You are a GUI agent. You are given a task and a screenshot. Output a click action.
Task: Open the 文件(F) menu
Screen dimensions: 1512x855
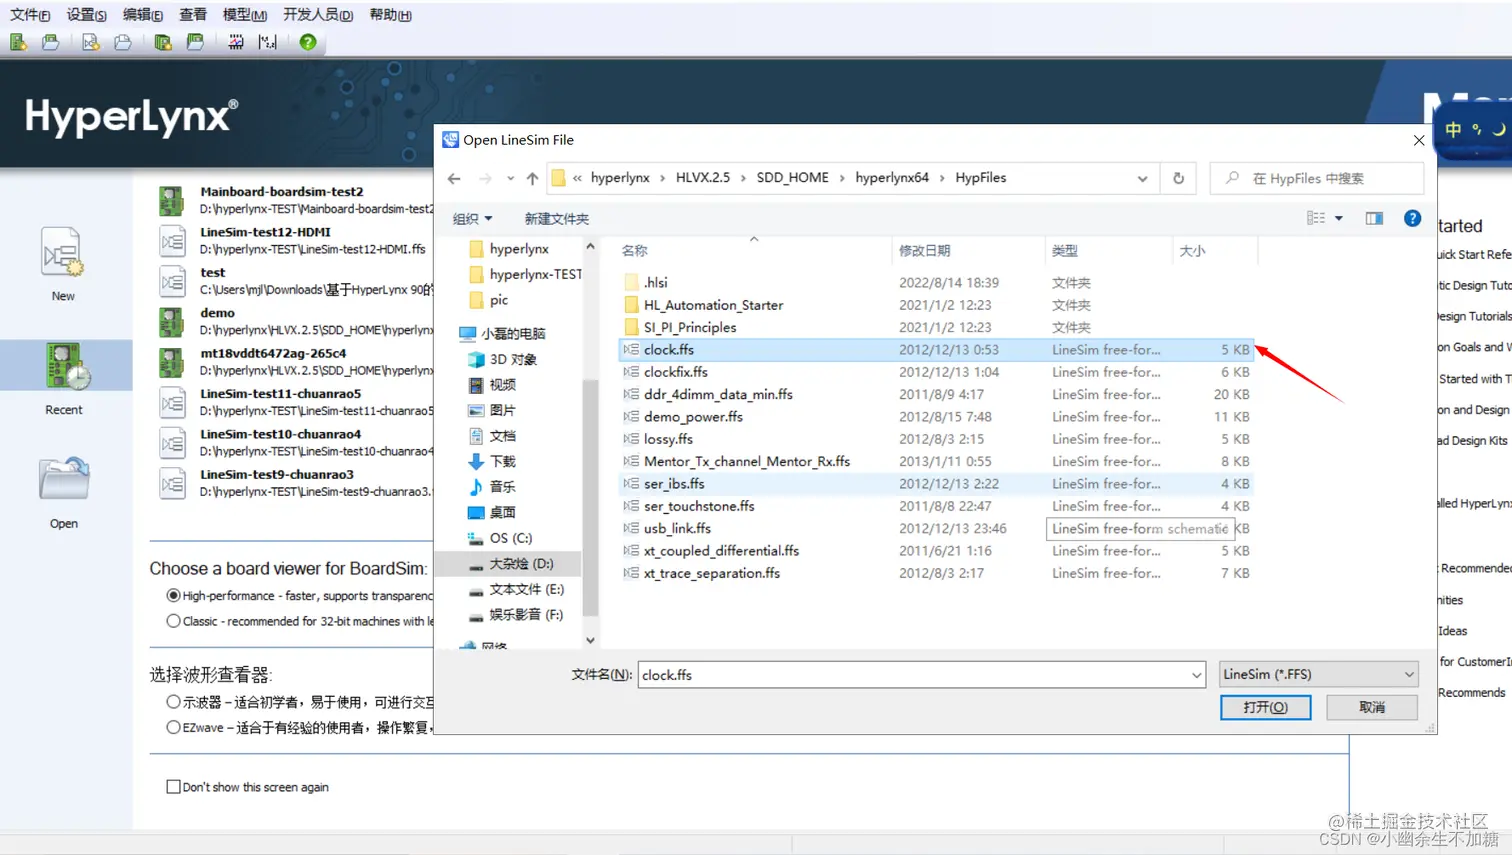30,14
